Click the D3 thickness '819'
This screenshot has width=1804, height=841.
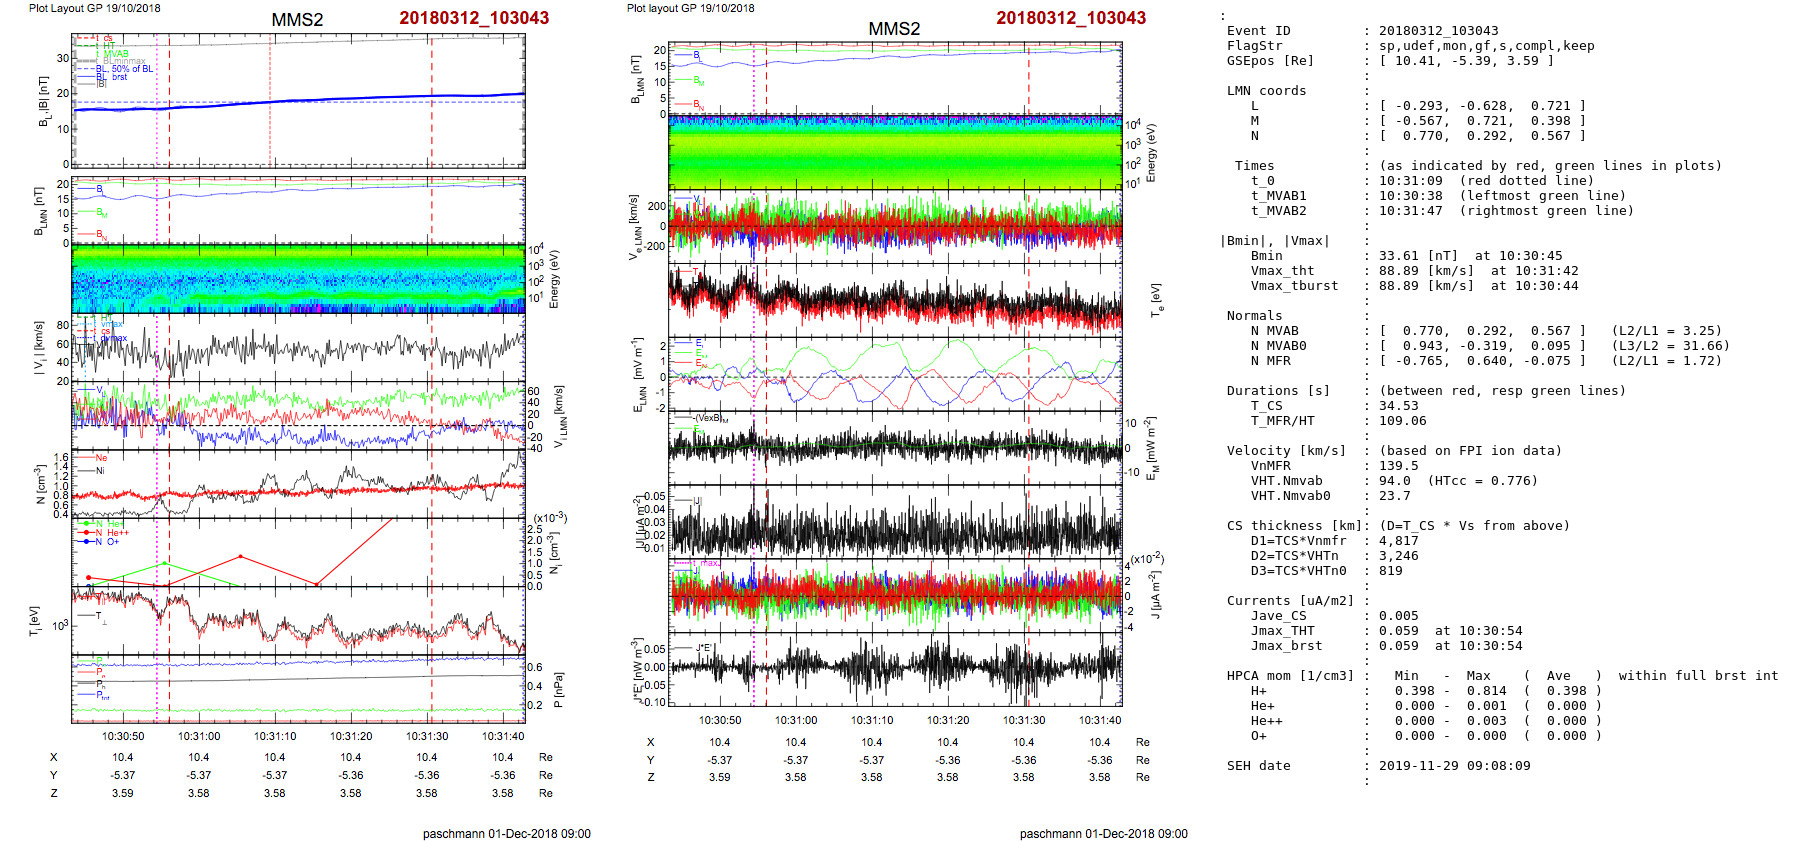[1391, 571]
